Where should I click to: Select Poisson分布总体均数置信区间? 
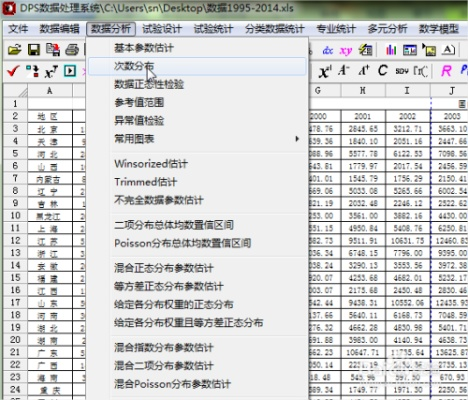[197, 243]
